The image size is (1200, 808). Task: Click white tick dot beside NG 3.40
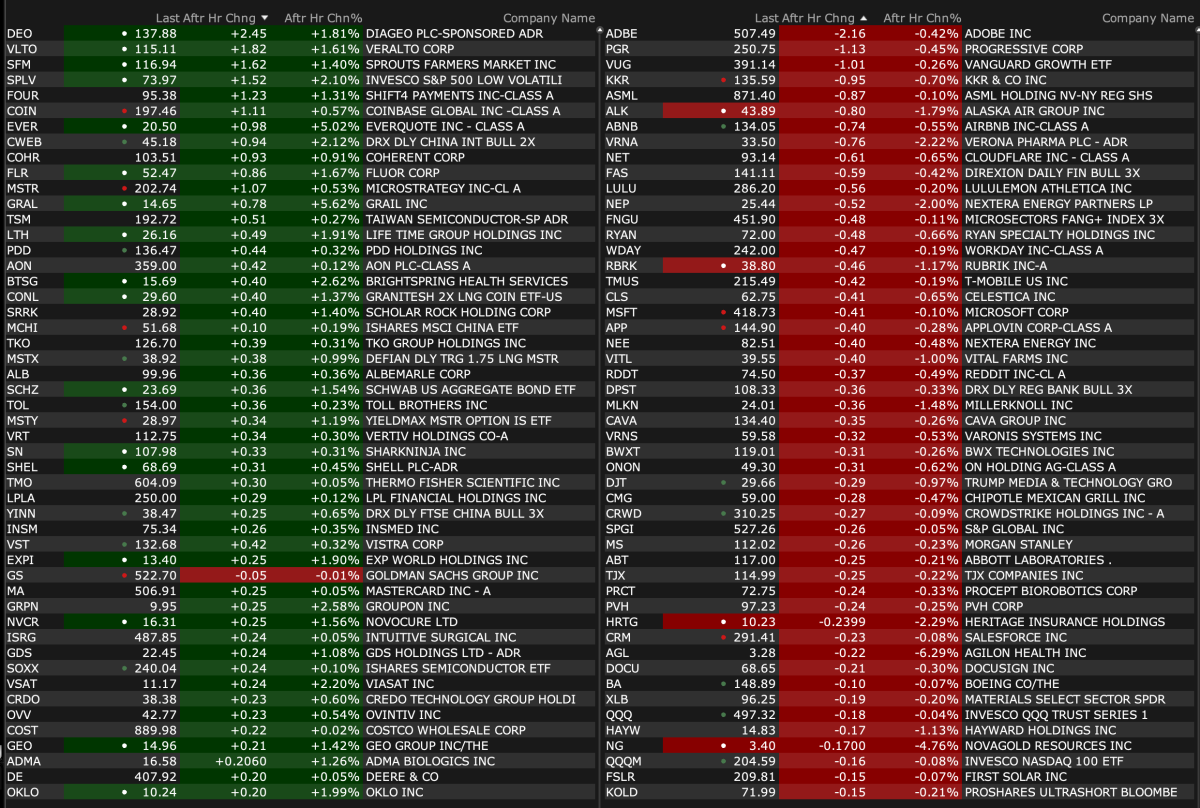(x=723, y=745)
